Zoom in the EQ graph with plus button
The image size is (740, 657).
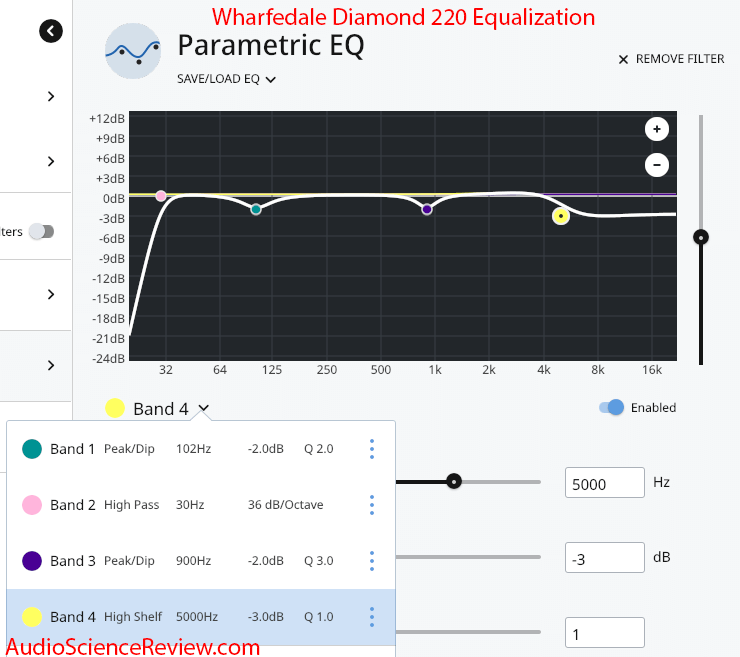pyautogui.click(x=656, y=129)
